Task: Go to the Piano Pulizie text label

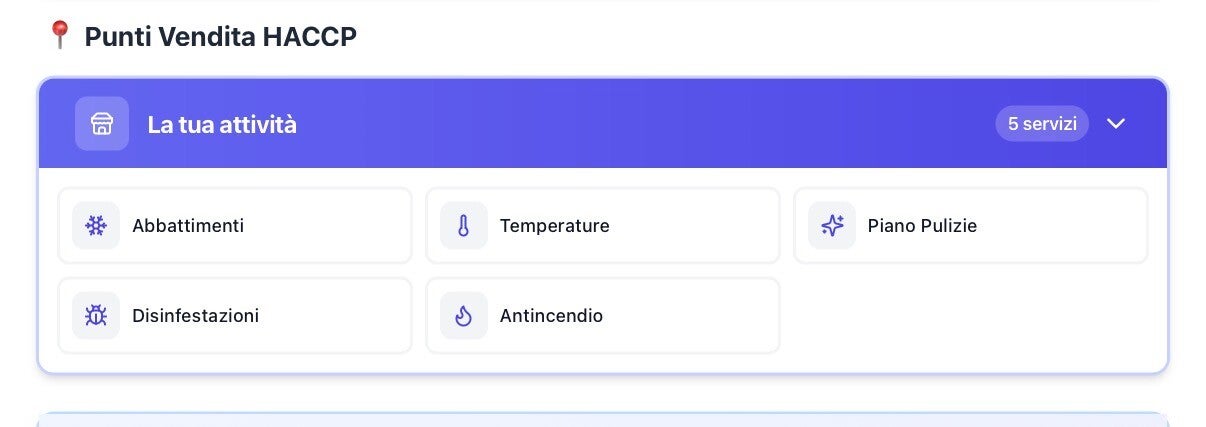Action: point(922,226)
